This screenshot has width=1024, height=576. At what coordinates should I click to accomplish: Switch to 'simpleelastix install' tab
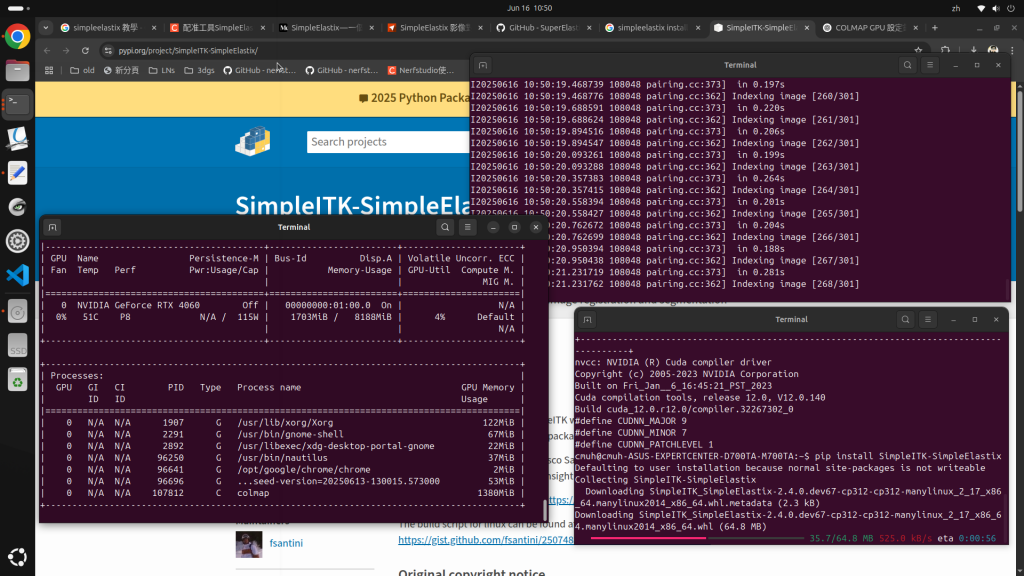[652, 27]
